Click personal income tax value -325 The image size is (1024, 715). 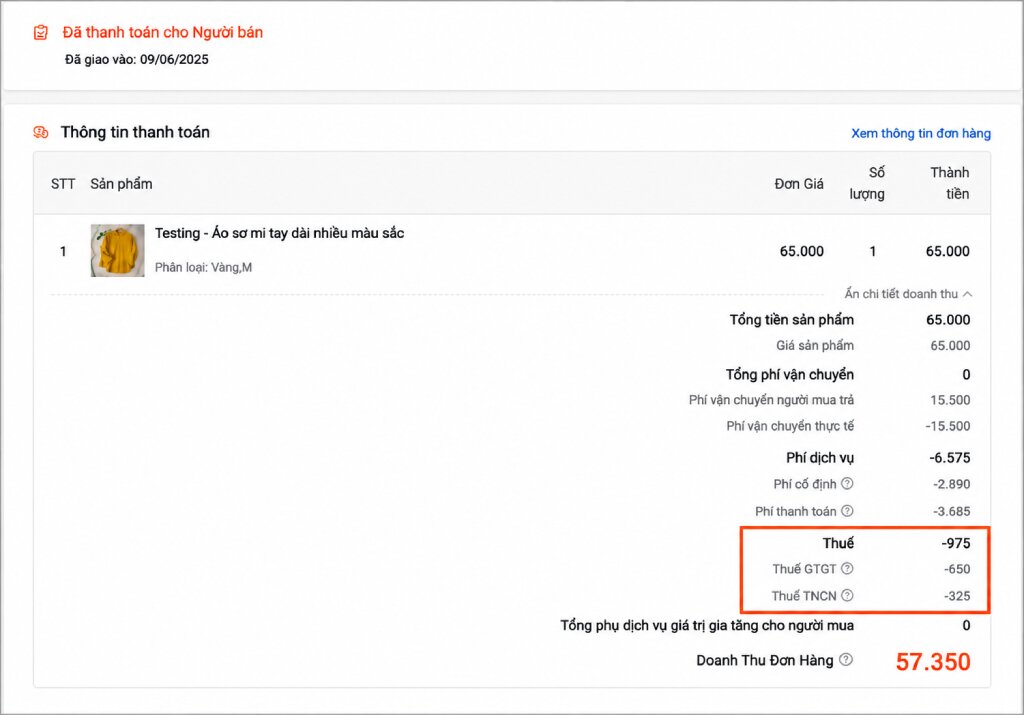(x=957, y=596)
